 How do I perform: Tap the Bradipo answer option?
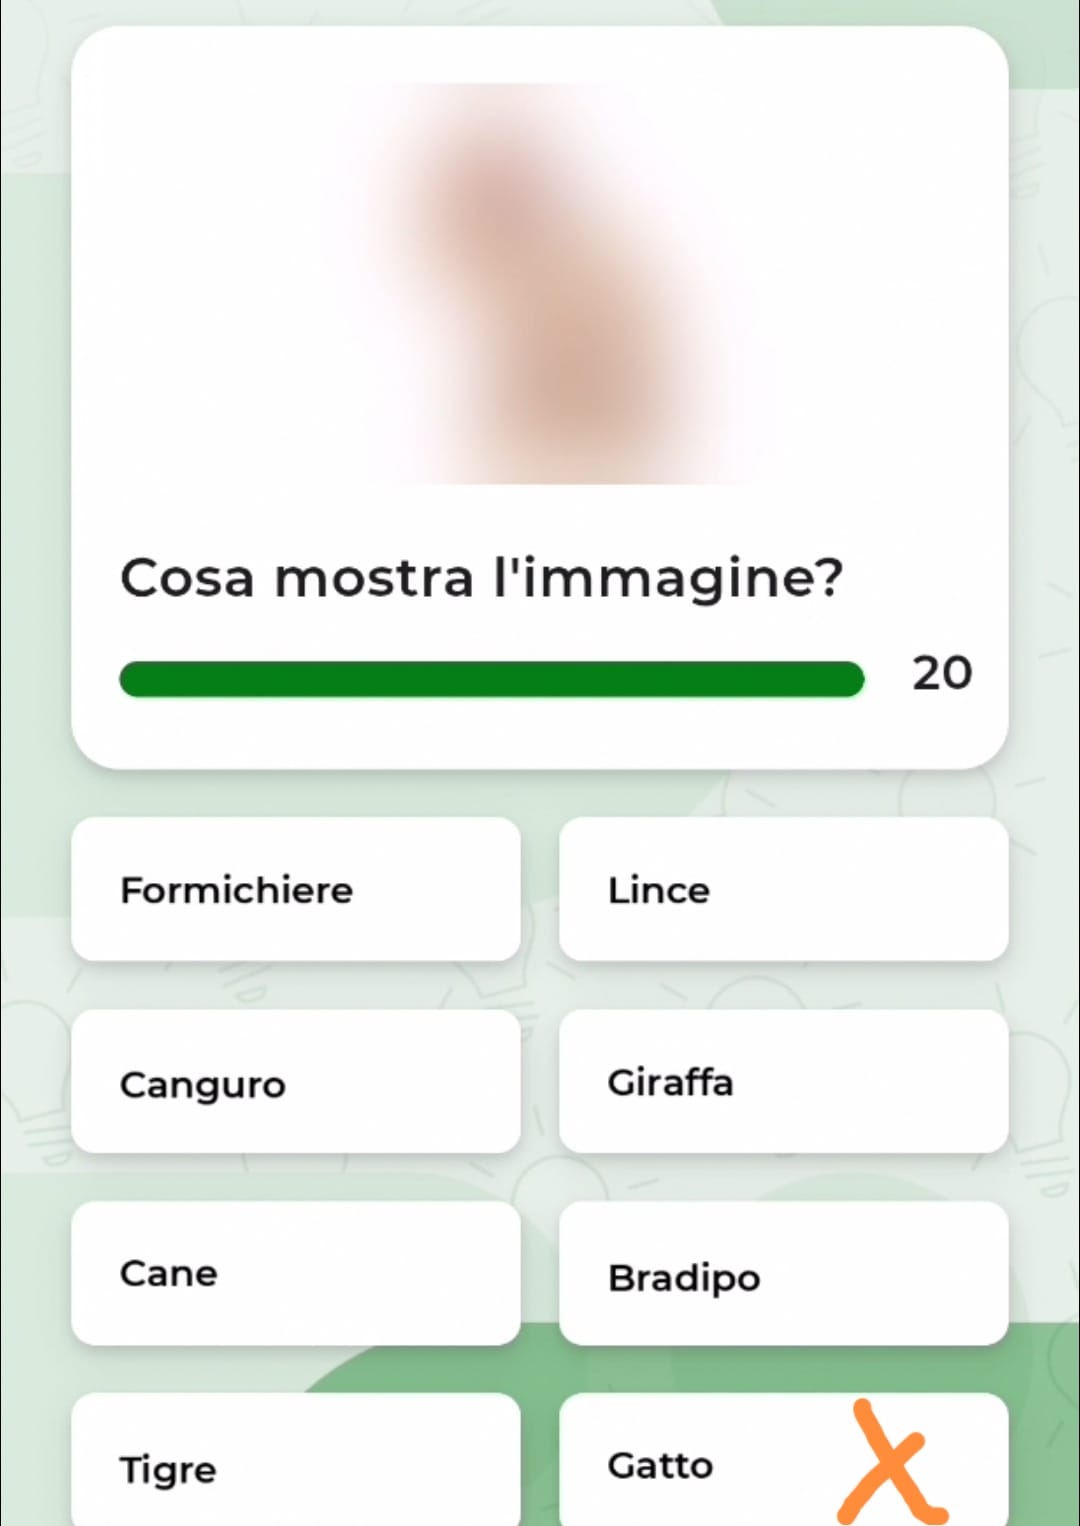coord(783,1274)
